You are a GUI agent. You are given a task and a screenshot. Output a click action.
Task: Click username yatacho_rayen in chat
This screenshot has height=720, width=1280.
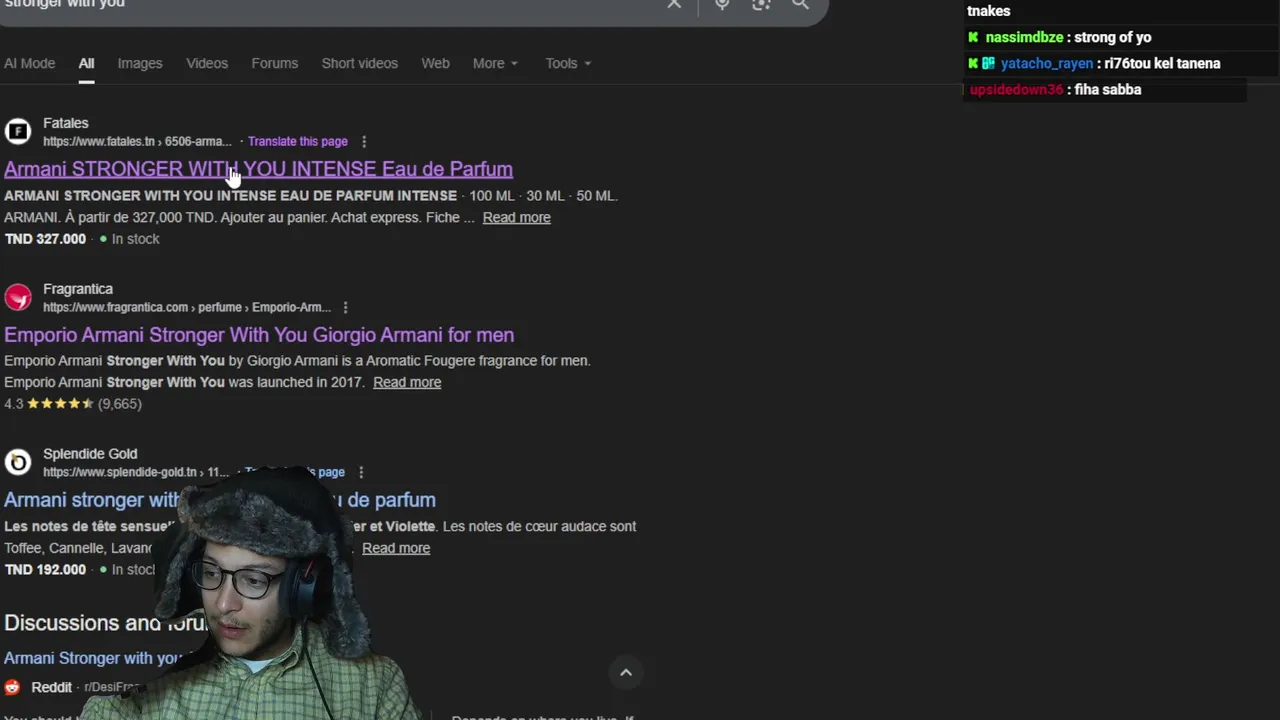[1047, 63]
